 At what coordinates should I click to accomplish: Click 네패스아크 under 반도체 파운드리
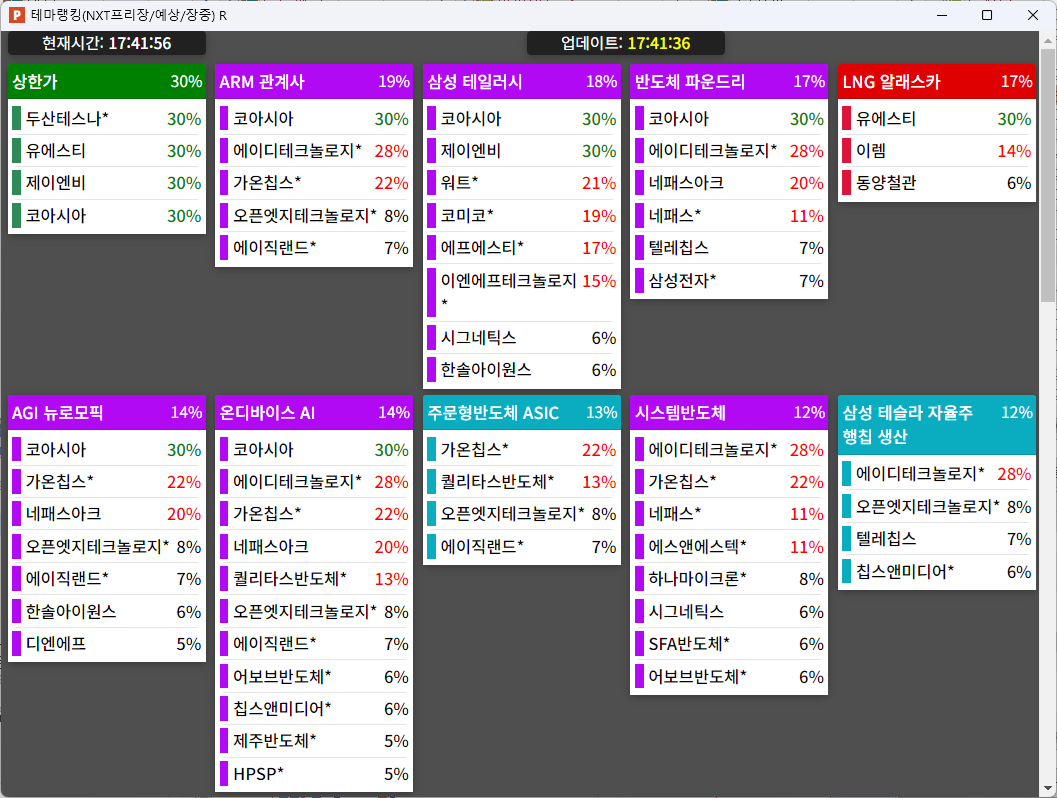point(729,183)
